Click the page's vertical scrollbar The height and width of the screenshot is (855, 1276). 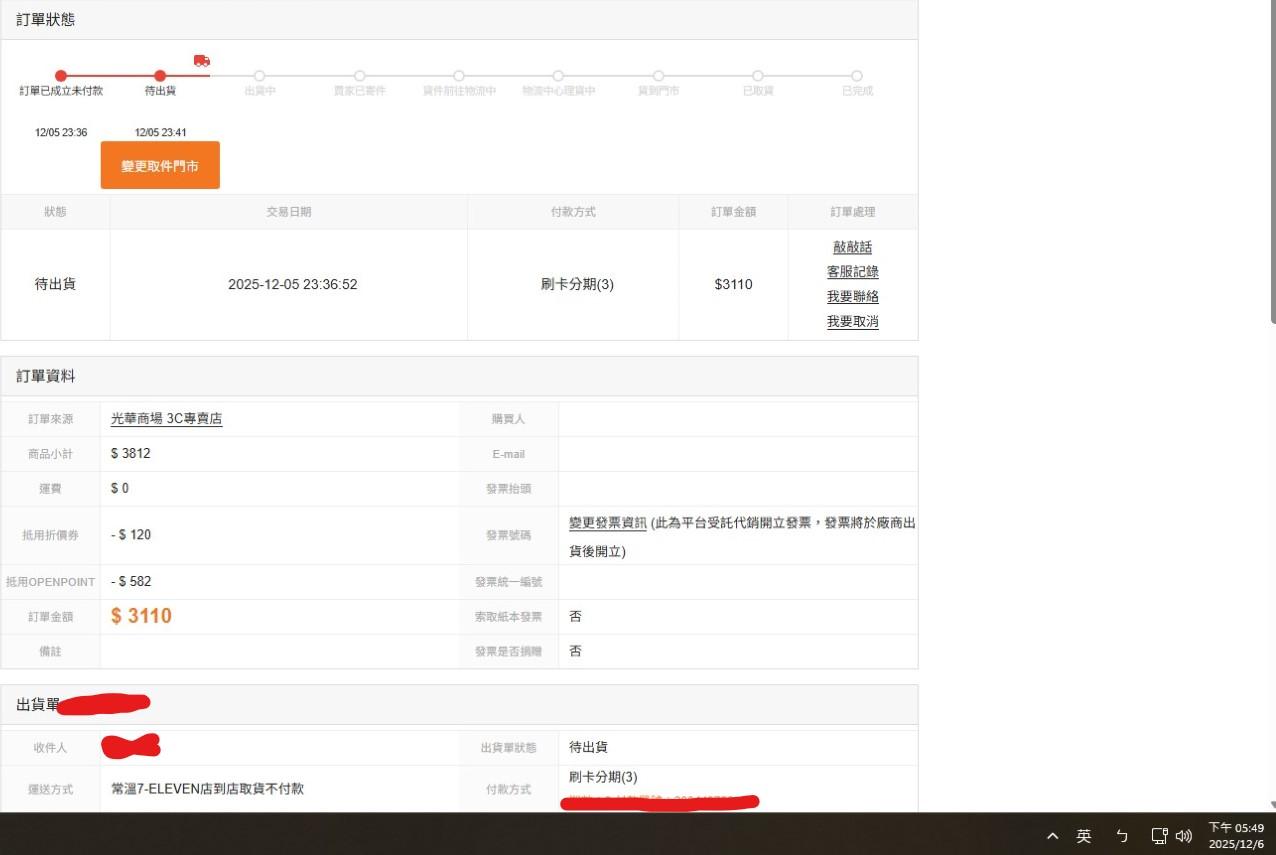1272,200
